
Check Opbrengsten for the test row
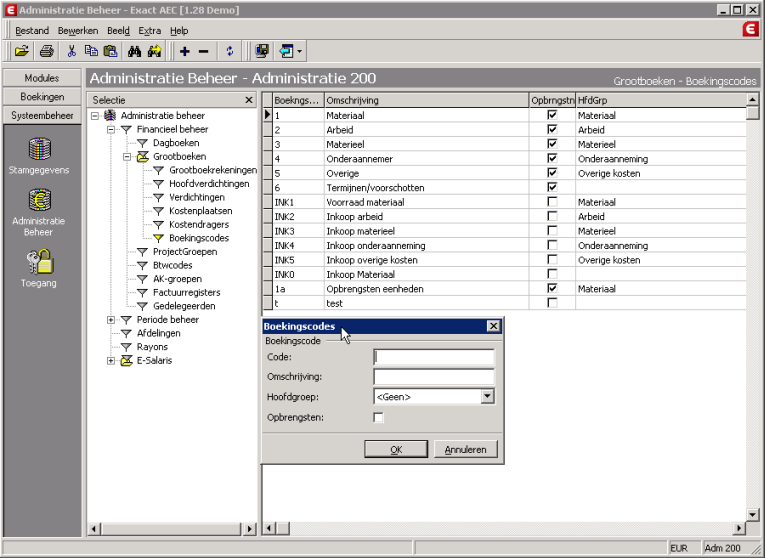(x=552, y=303)
